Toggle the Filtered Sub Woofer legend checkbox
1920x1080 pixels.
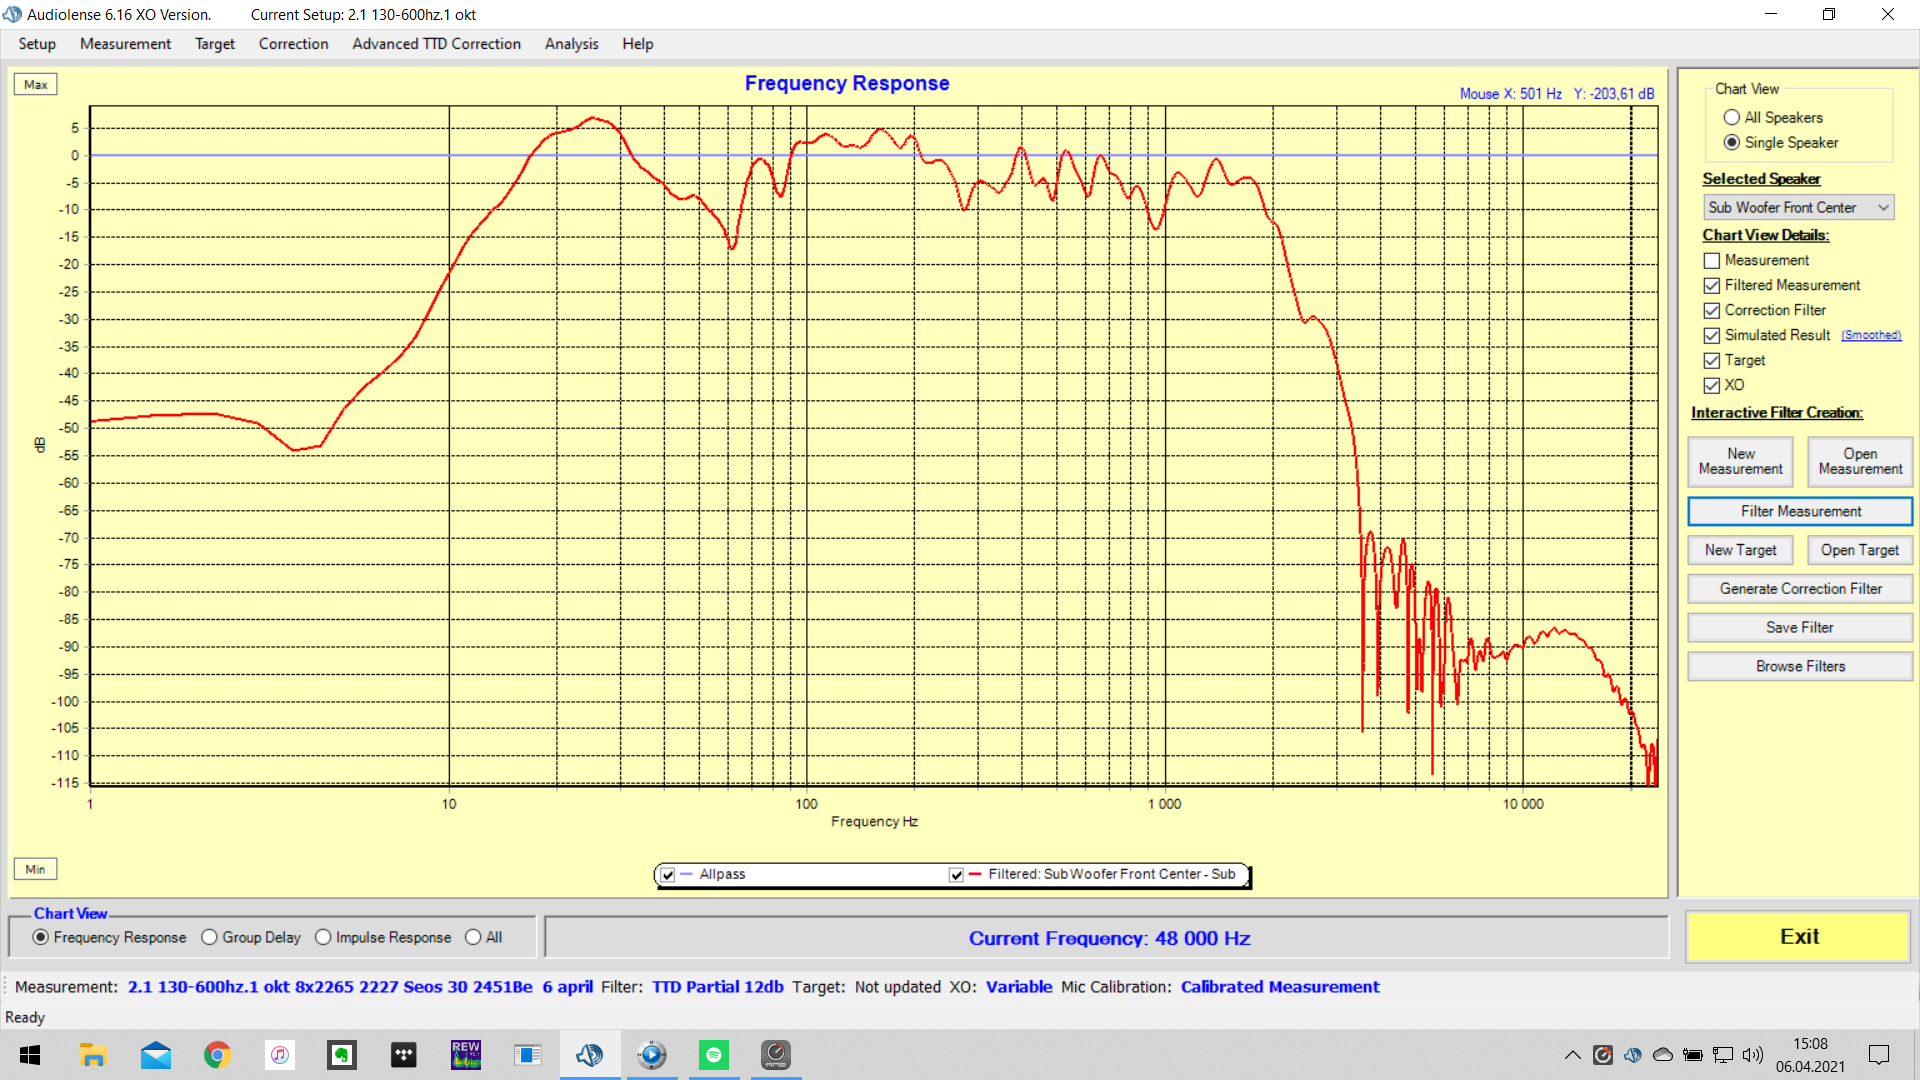(956, 875)
